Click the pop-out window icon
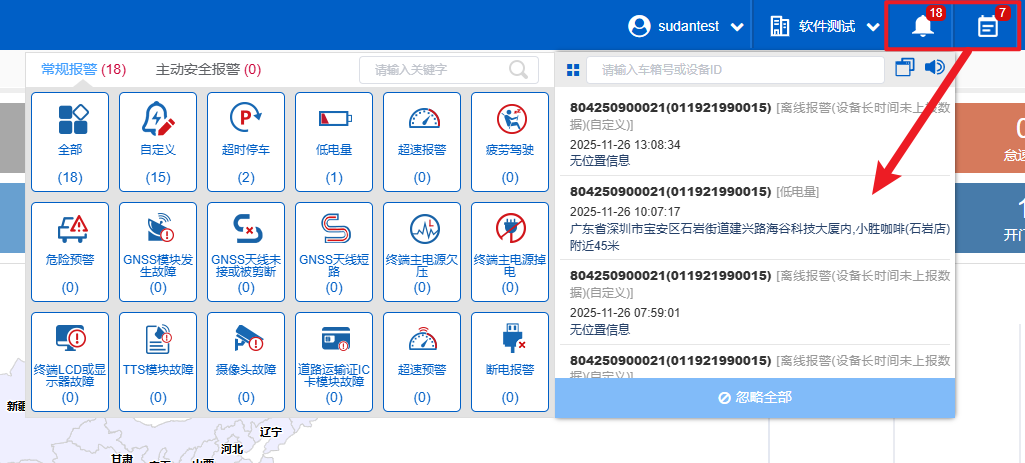This screenshot has height=463, width=1025. point(904,68)
